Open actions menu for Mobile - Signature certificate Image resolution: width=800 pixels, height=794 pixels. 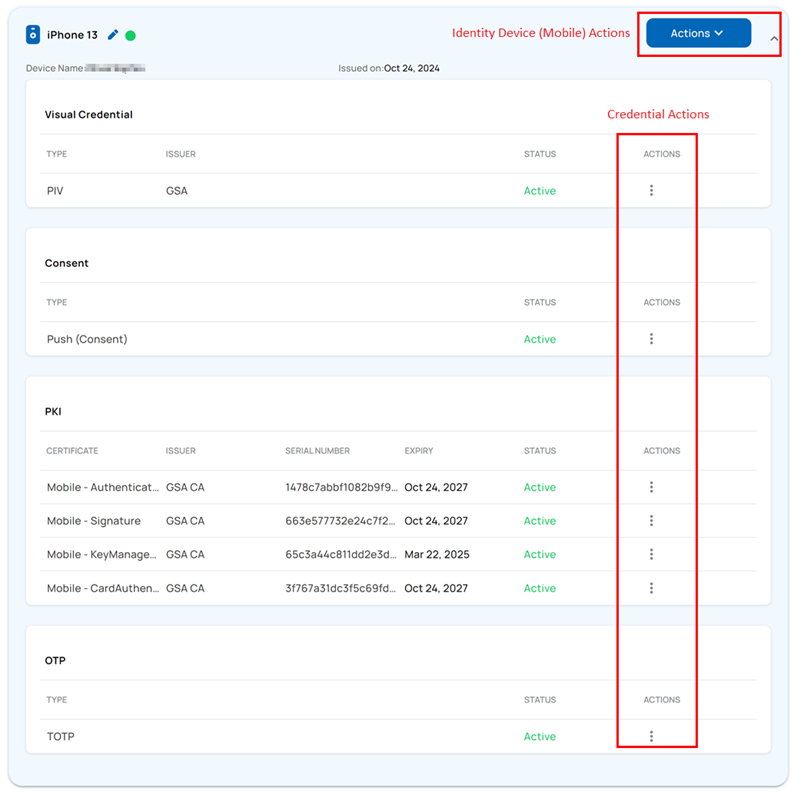651,521
